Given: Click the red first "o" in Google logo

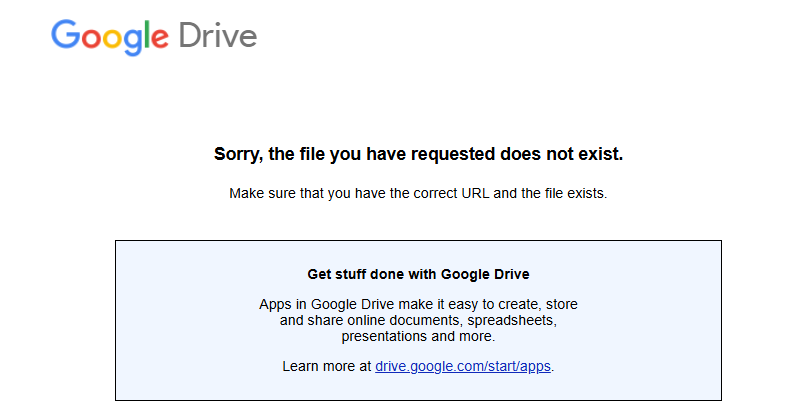Looking at the screenshot, I should pos(90,39).
